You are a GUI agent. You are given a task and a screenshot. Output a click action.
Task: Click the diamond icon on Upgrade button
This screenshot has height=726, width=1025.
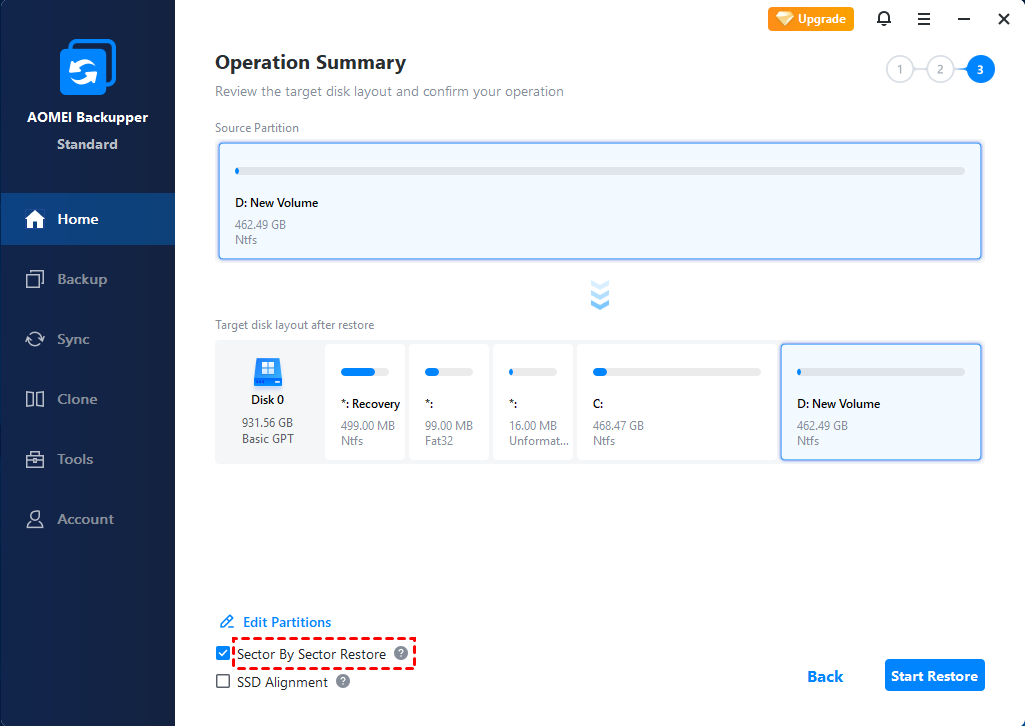coord(784,19)
